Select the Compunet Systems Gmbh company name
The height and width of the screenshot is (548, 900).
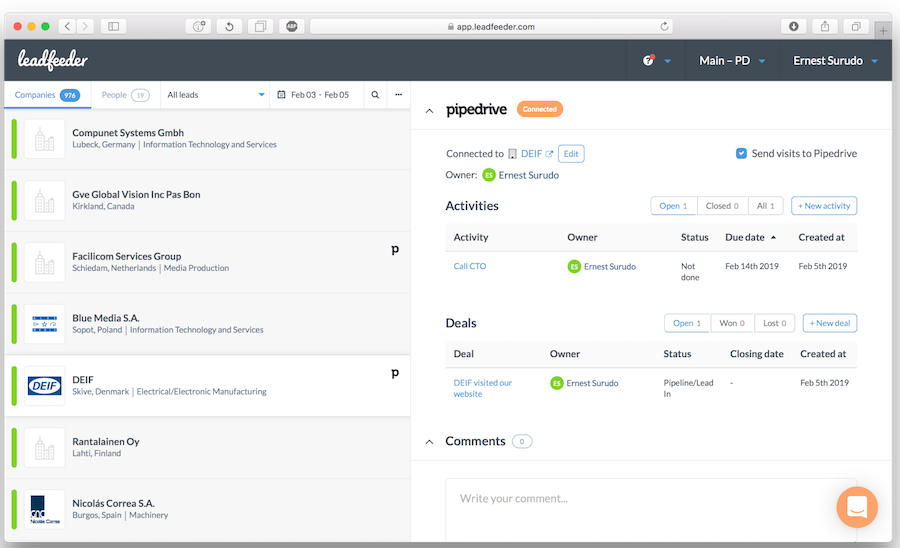coord(128,133)
